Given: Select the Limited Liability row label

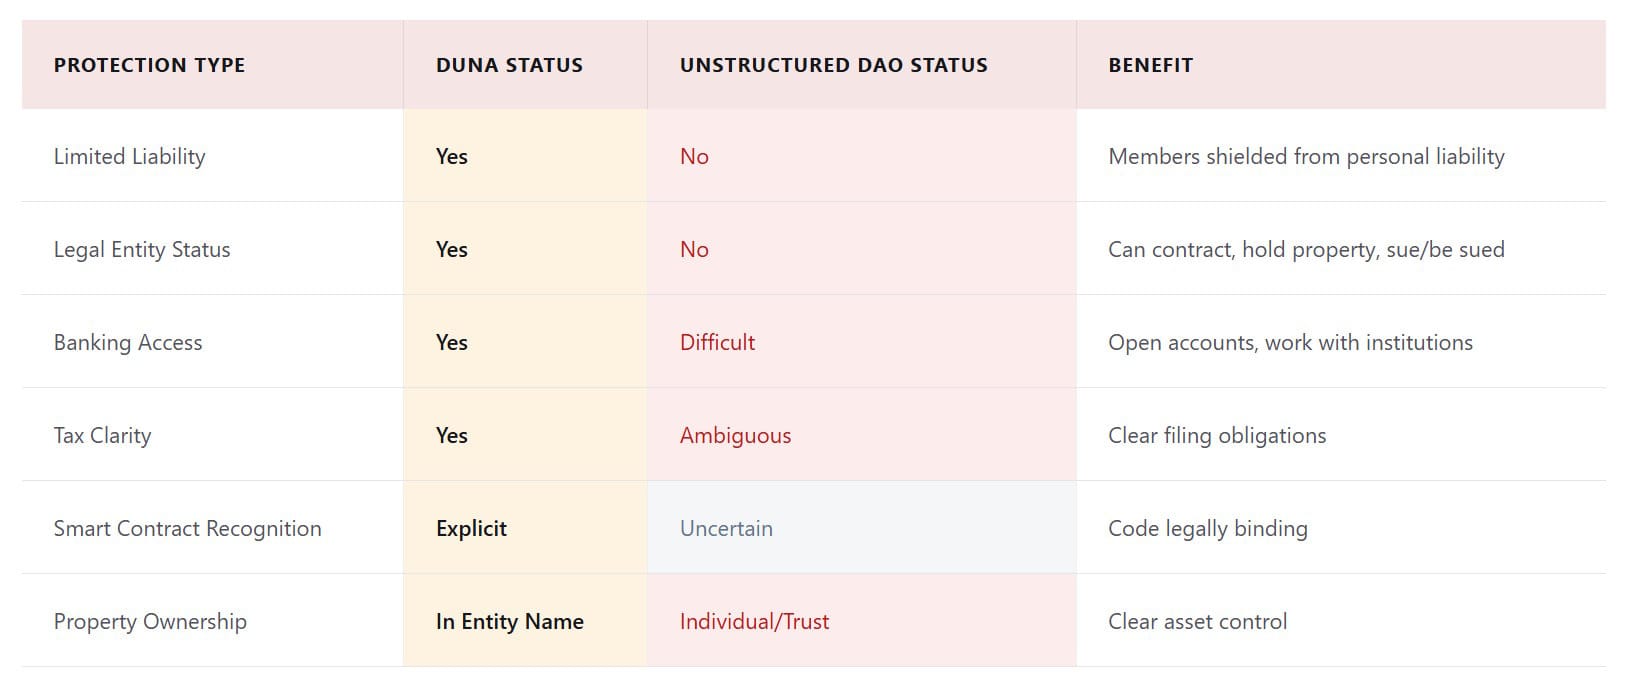Looking at the screenshot, I should (129, 156).
